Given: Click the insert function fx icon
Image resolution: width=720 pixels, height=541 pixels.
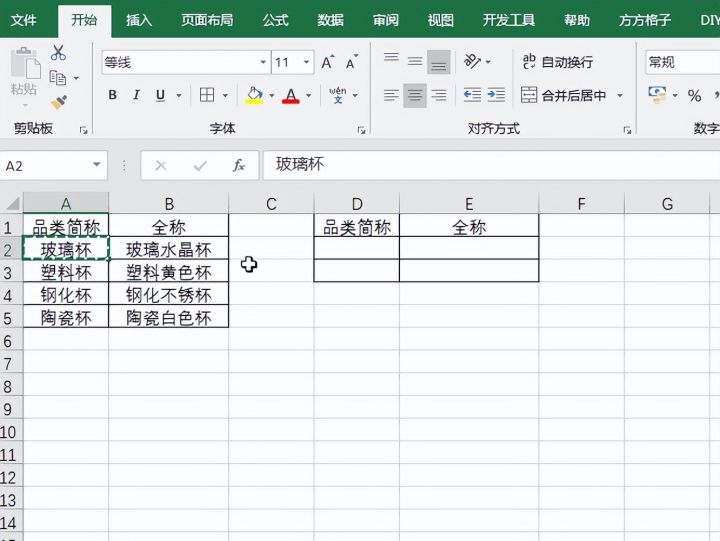Looking at the screenshot, I should click(x=238, y=165).
